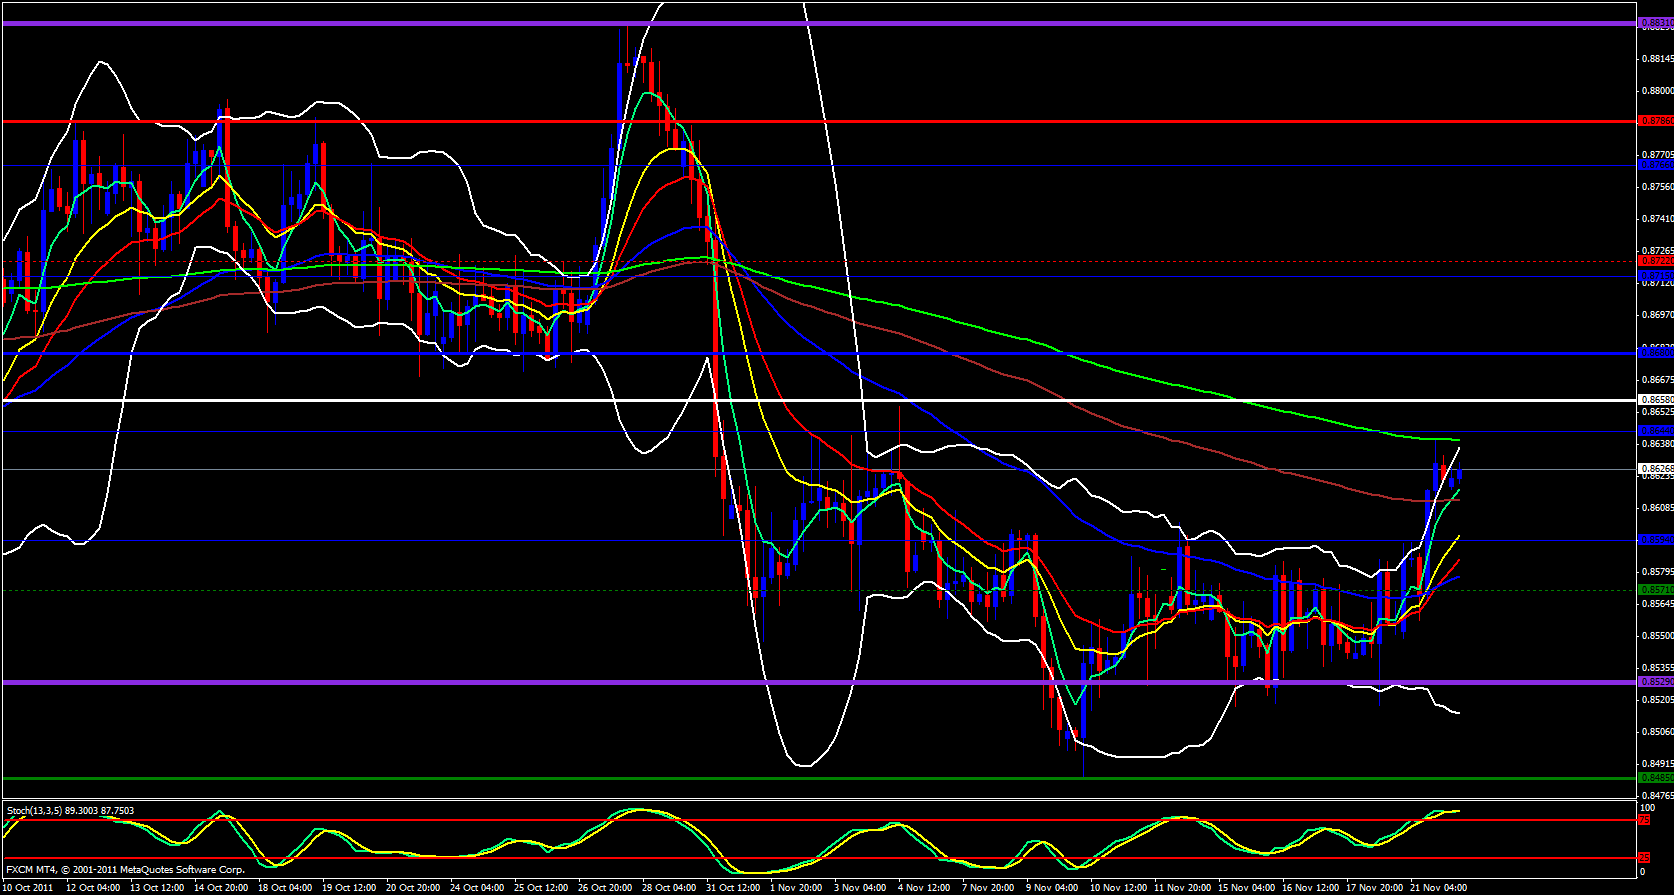Click the FXCM MT4 copyright text
The width and height of the screenshot is (1674, 895).
(125, 870)
